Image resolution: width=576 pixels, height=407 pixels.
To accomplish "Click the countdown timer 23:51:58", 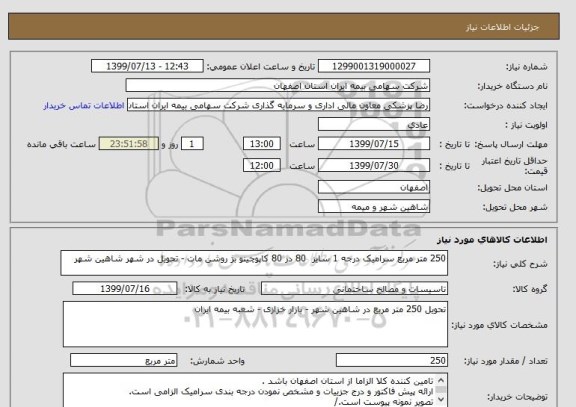I will click(129, 144).
